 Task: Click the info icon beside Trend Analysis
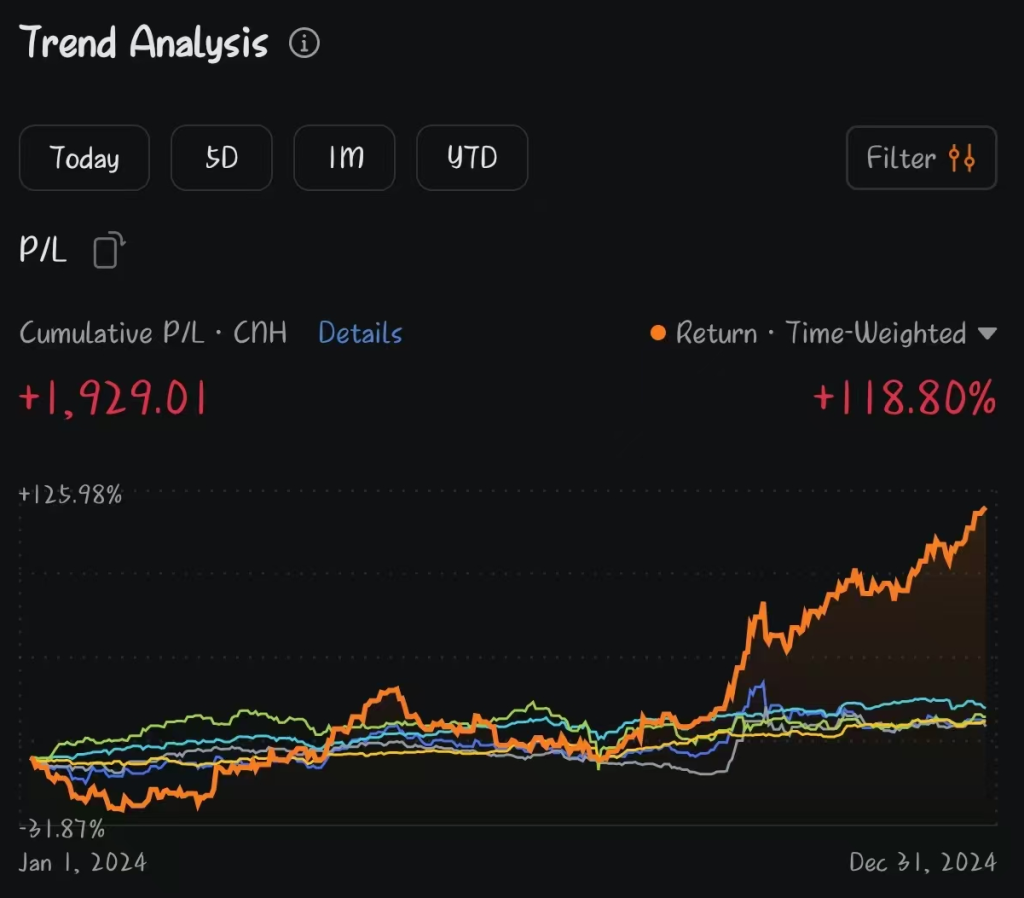point(304,44)
